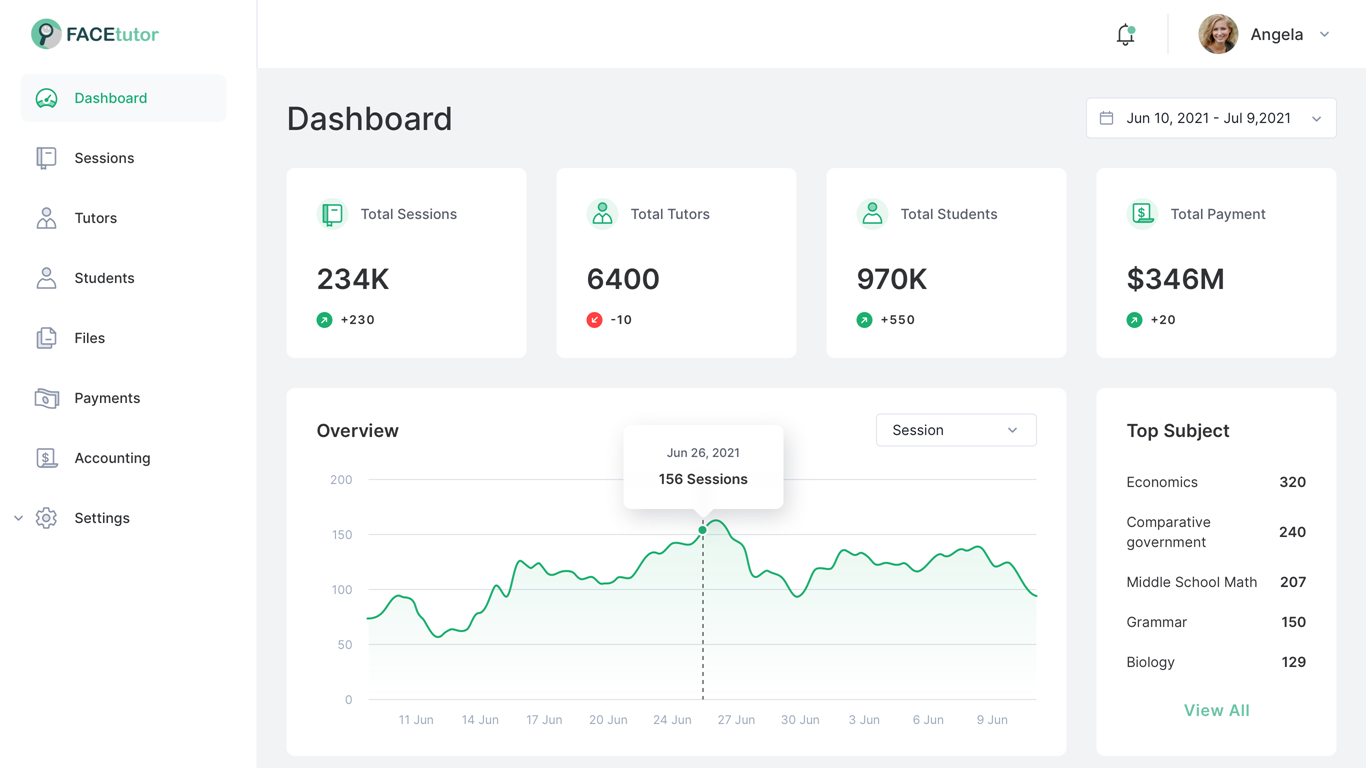Click the Overview chart heading

pyautogui.click(x=357, y=431)
